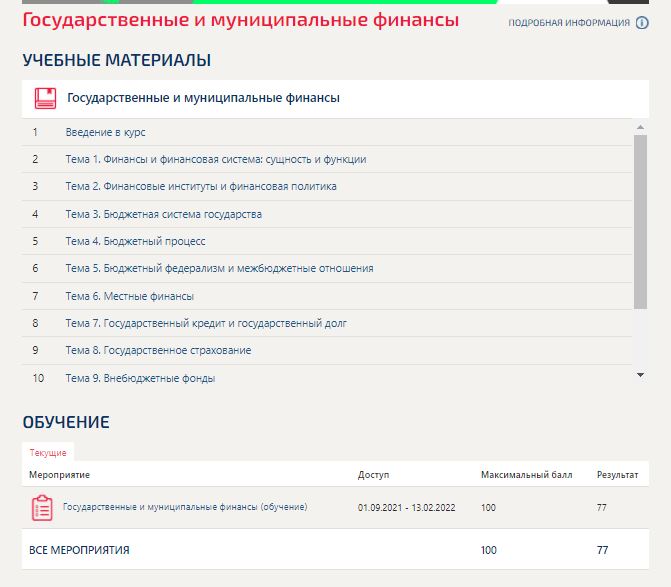Click the red page title Государственные и муниципальные финансы
This screenshot has height=587, width=671.
(x=240, y=20)
